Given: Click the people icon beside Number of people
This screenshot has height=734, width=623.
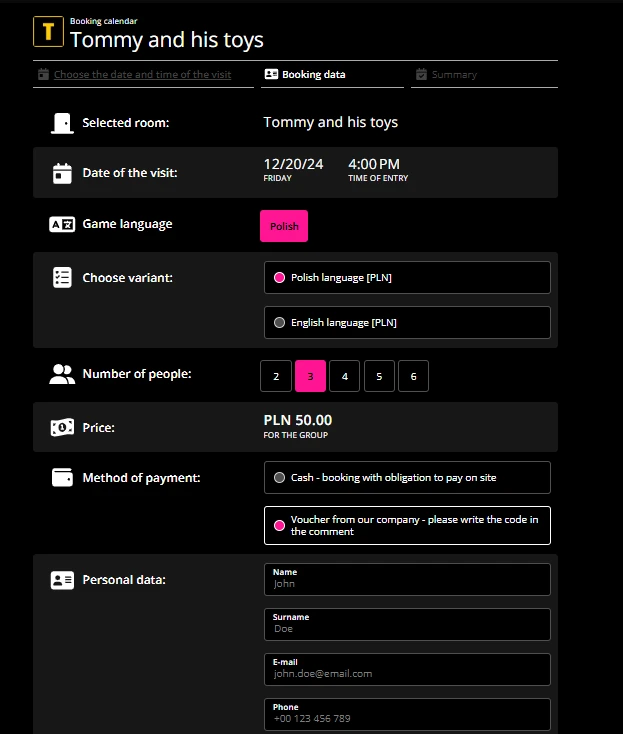Looking at the screenshot, I should [62, 375].
